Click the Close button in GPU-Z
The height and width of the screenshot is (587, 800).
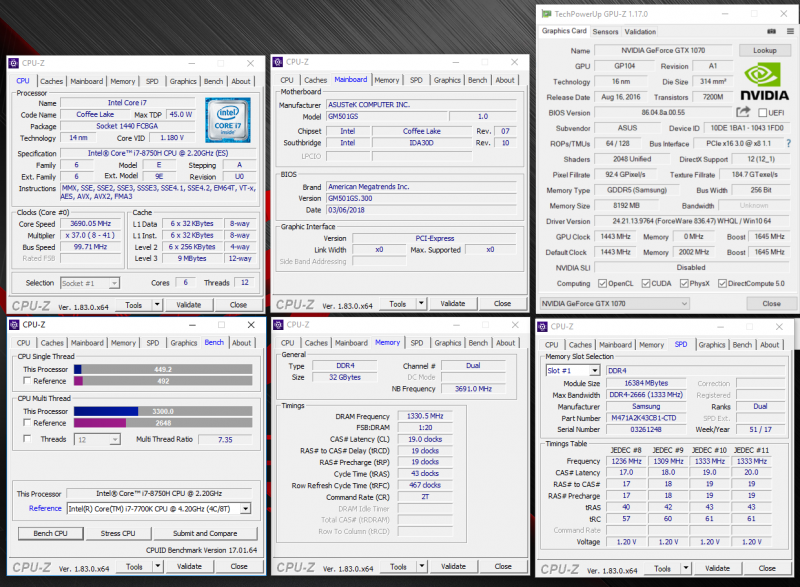(x=771, y=303)
